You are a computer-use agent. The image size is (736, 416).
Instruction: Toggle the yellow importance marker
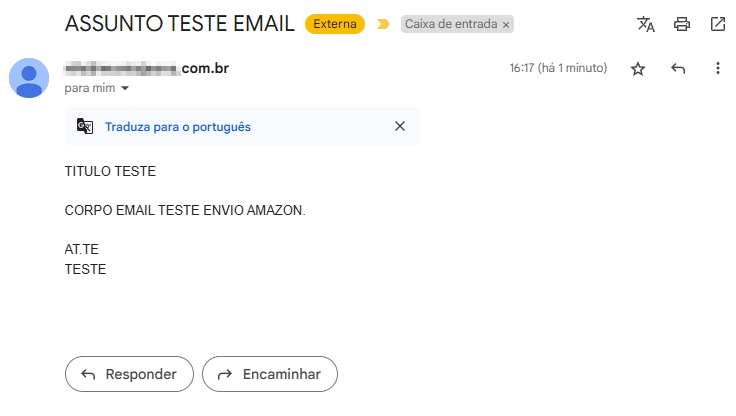[x=382, y=24]
